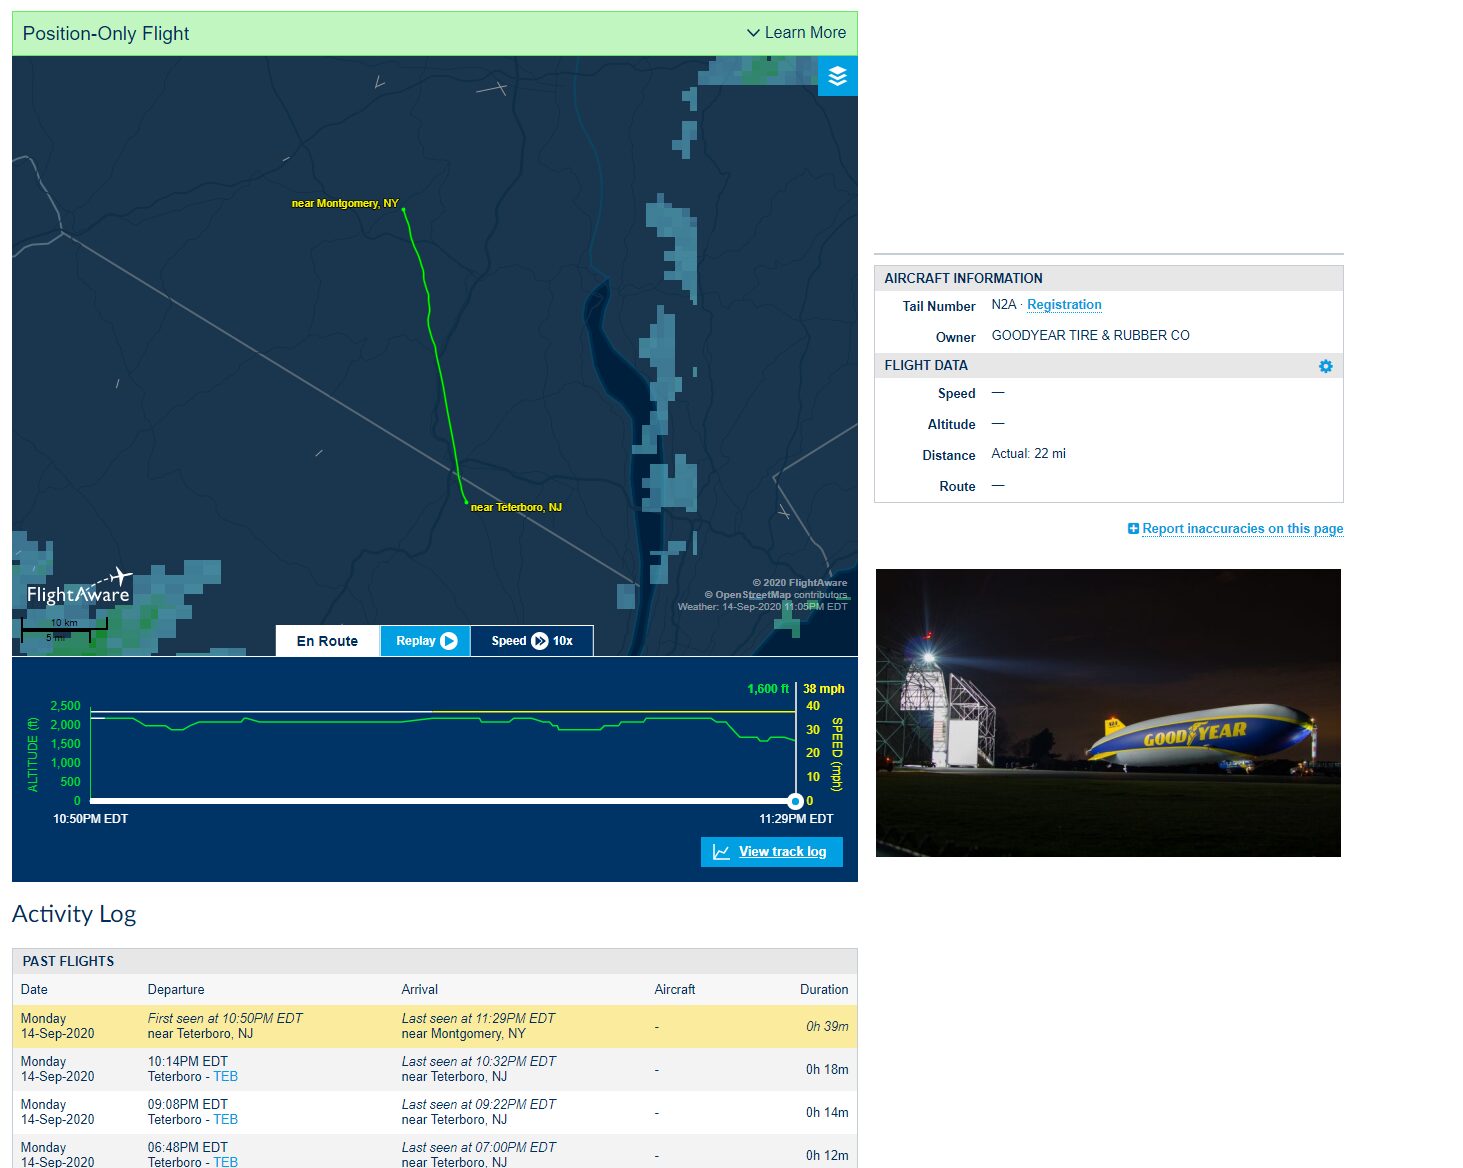Screen dimensions: 1463x1168
Task: Click TEB link in 09:08PM EDT row
Action: click(225, 1120)
